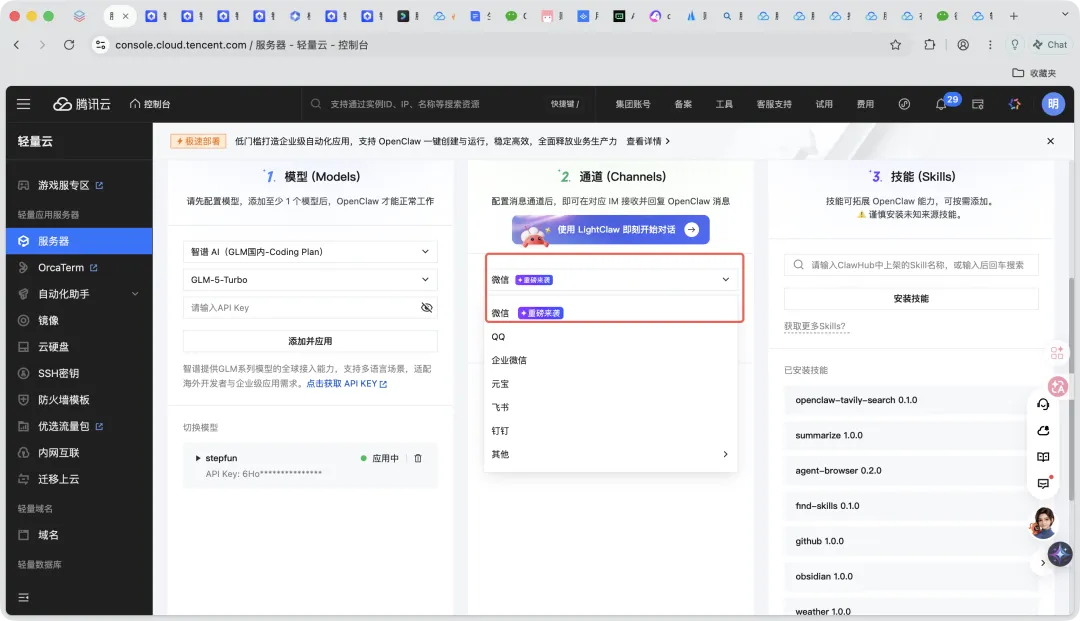Select 飞书 in the channel list
Image resolution: width=1080 pixels, height=621 pixels.
click(611, 407)
